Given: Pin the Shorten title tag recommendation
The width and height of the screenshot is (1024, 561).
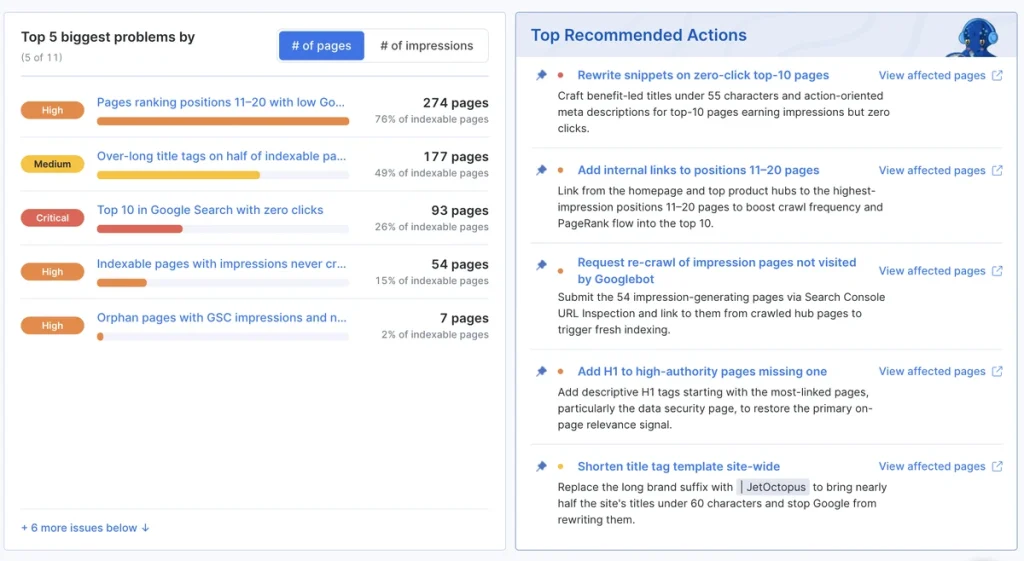Looking at the screenshot, I should (541, 466).
